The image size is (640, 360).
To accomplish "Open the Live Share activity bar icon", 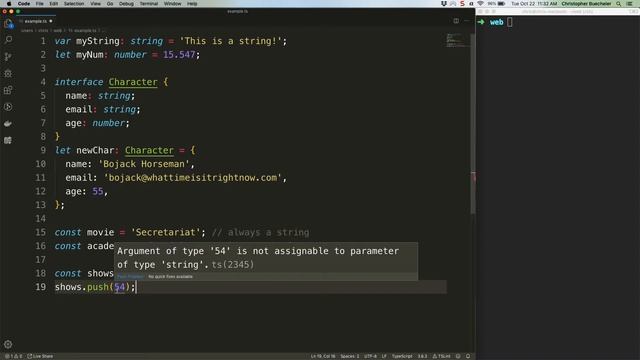I will click(8, 107).
